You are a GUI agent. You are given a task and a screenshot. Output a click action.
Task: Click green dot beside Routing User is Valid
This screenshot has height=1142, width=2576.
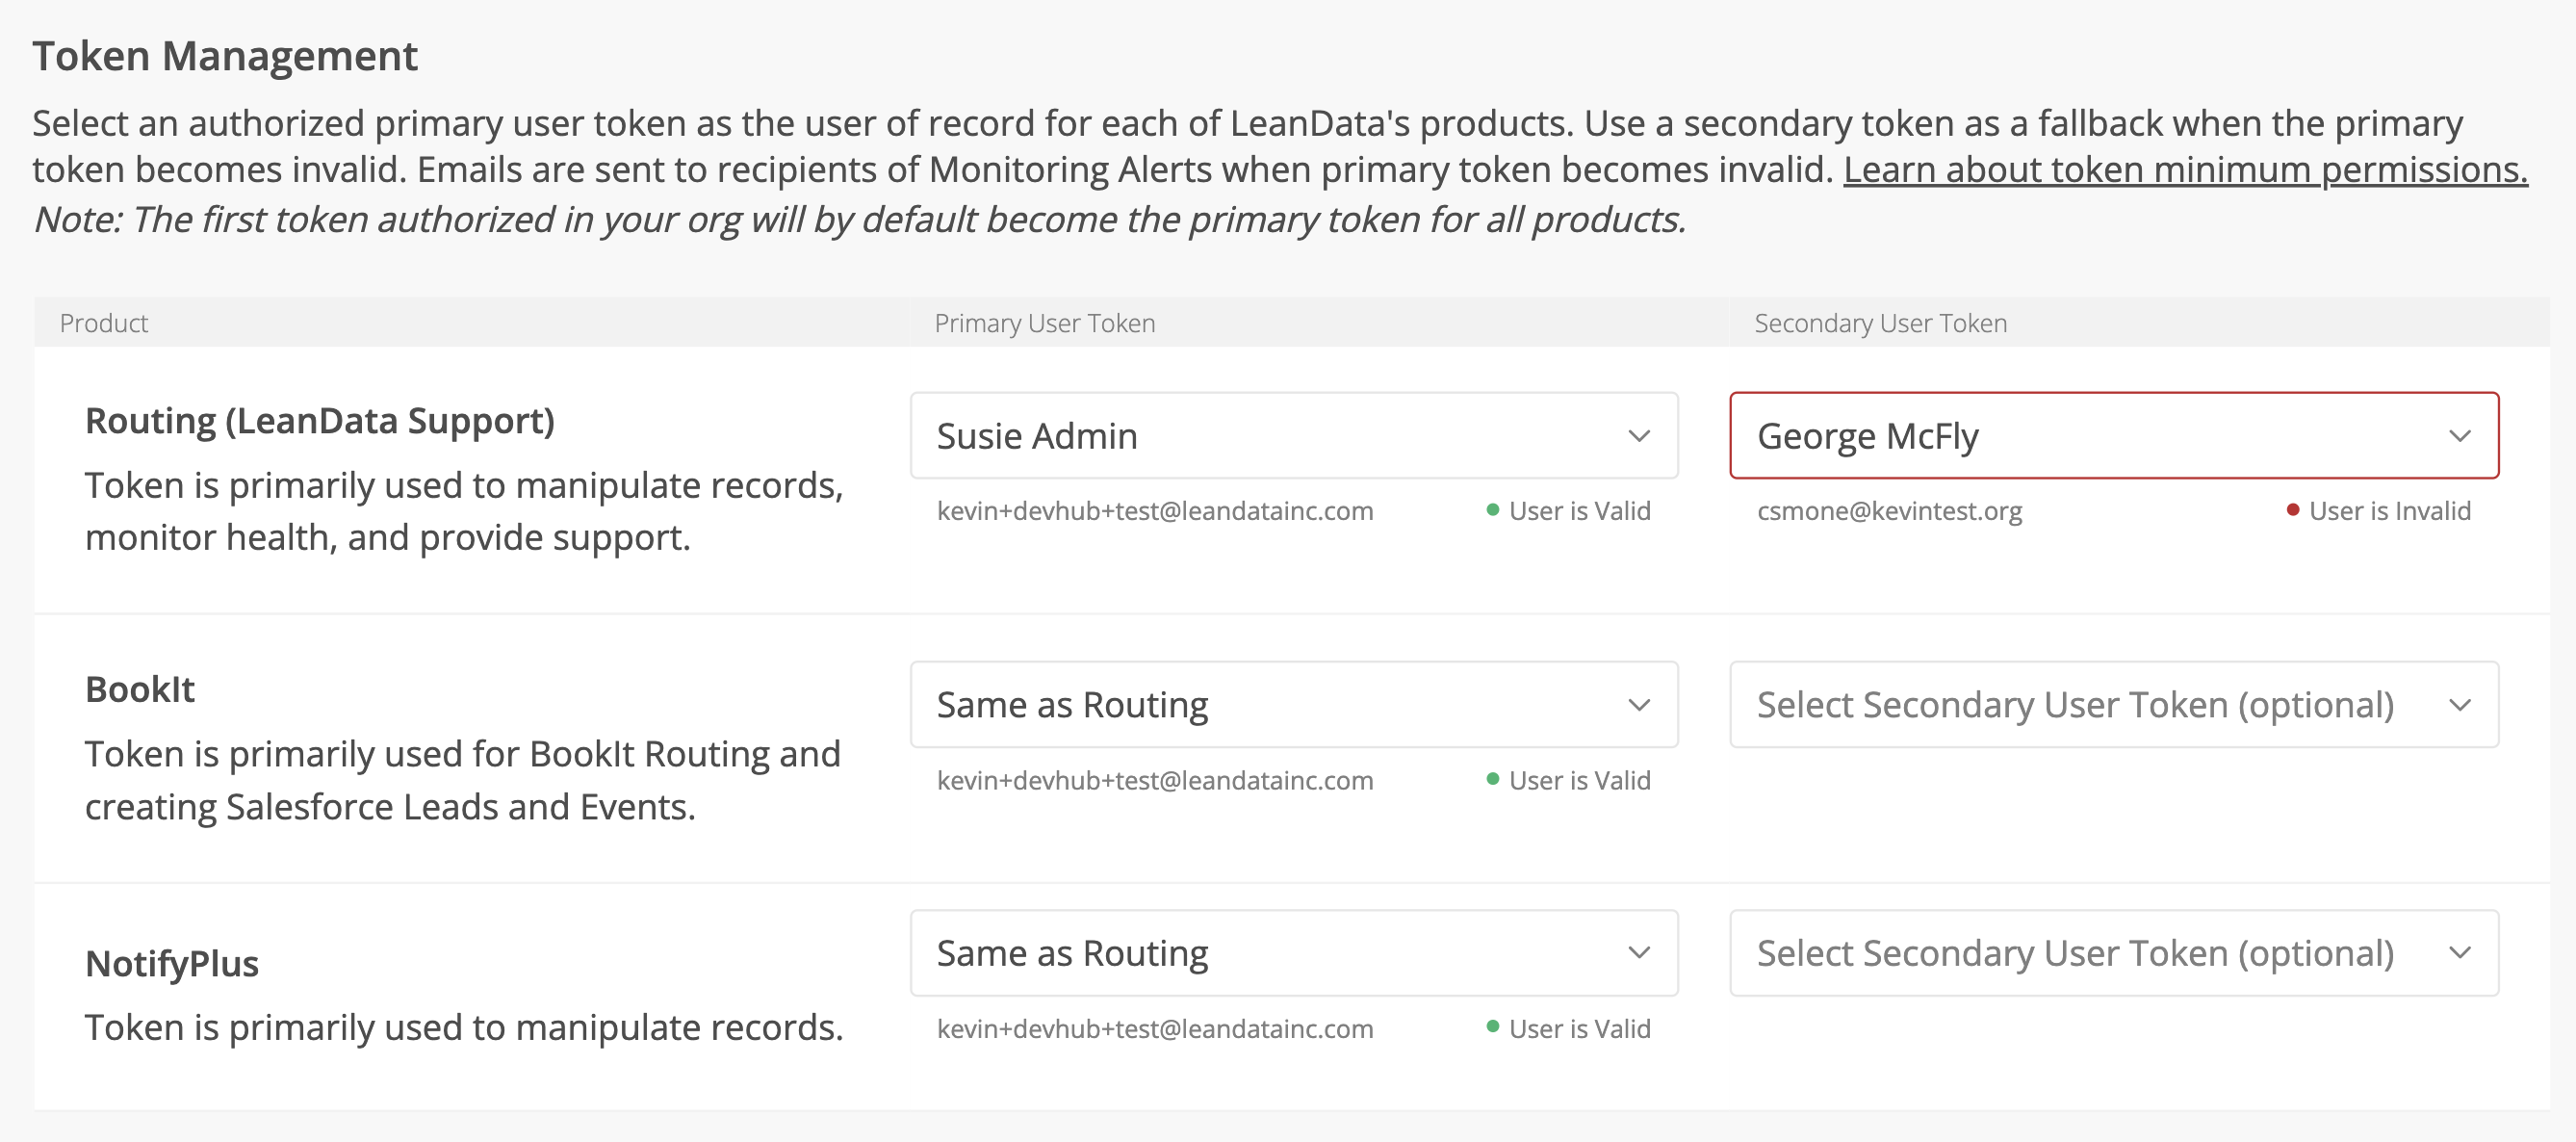pos(1493,510)
